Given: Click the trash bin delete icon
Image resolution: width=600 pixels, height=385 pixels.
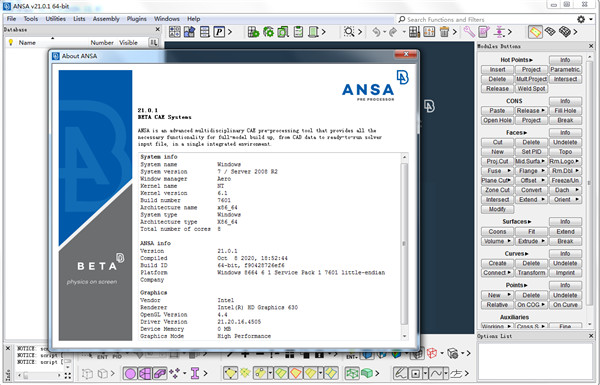Looking at the screenshot, I should click(444, 32).
